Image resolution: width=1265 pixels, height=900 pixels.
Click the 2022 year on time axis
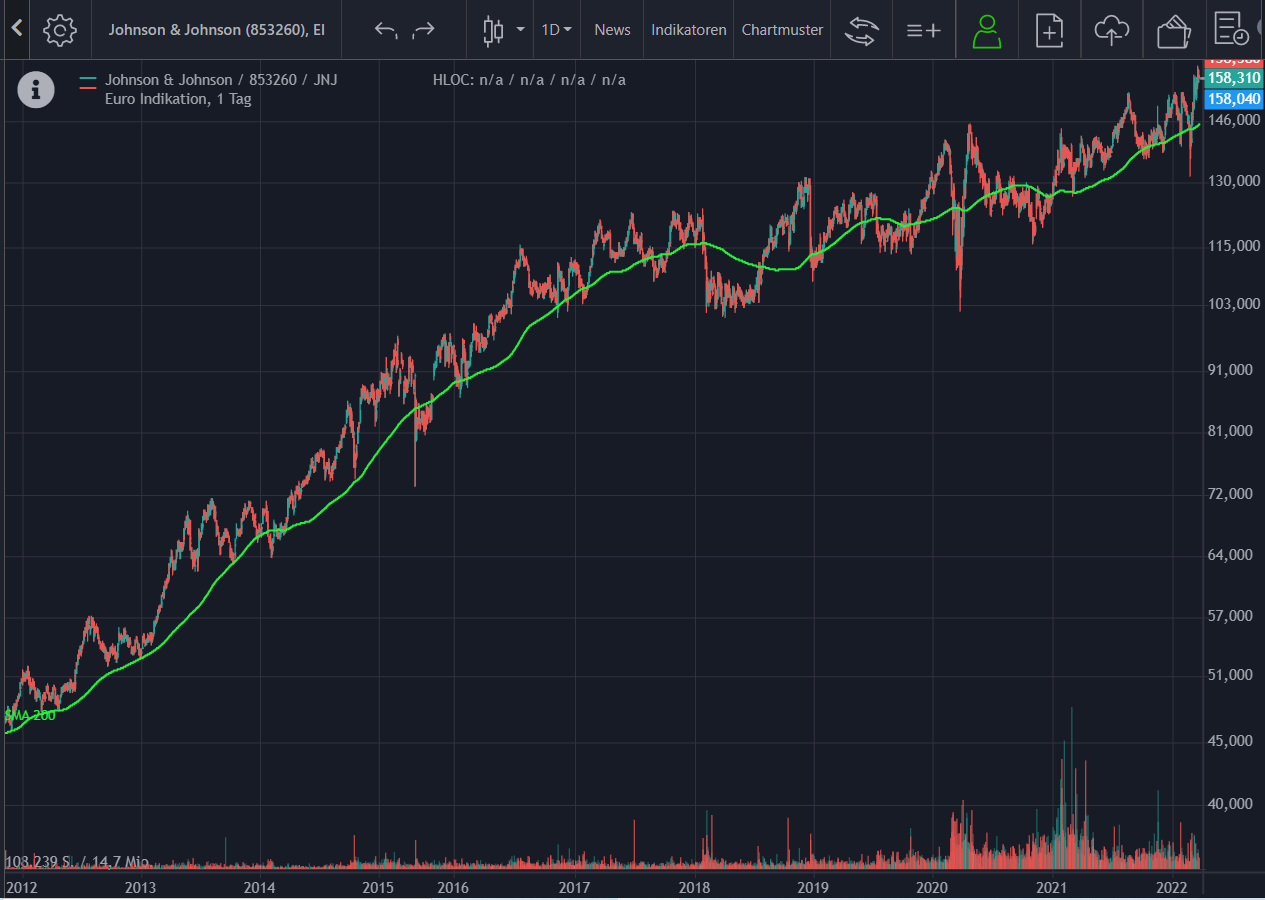[1171, 887]
